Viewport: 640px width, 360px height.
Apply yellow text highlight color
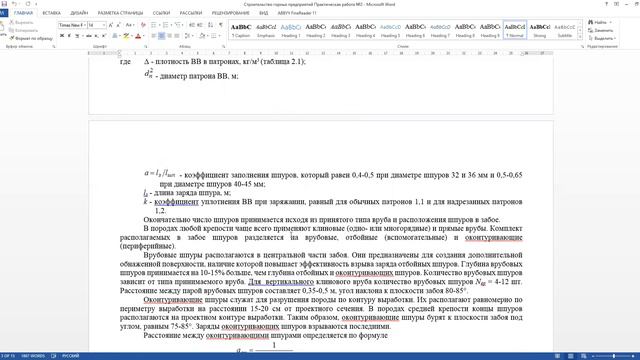coord(127,36)
